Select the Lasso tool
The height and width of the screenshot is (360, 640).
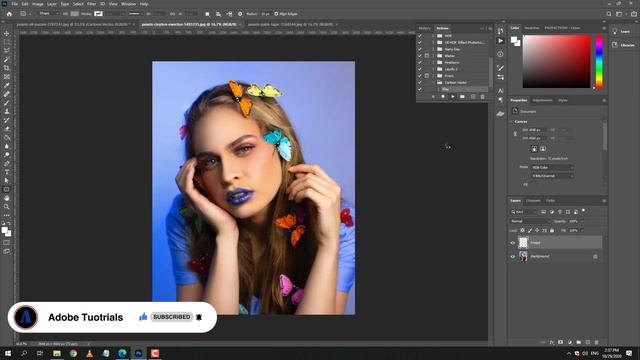coord(7,51)
